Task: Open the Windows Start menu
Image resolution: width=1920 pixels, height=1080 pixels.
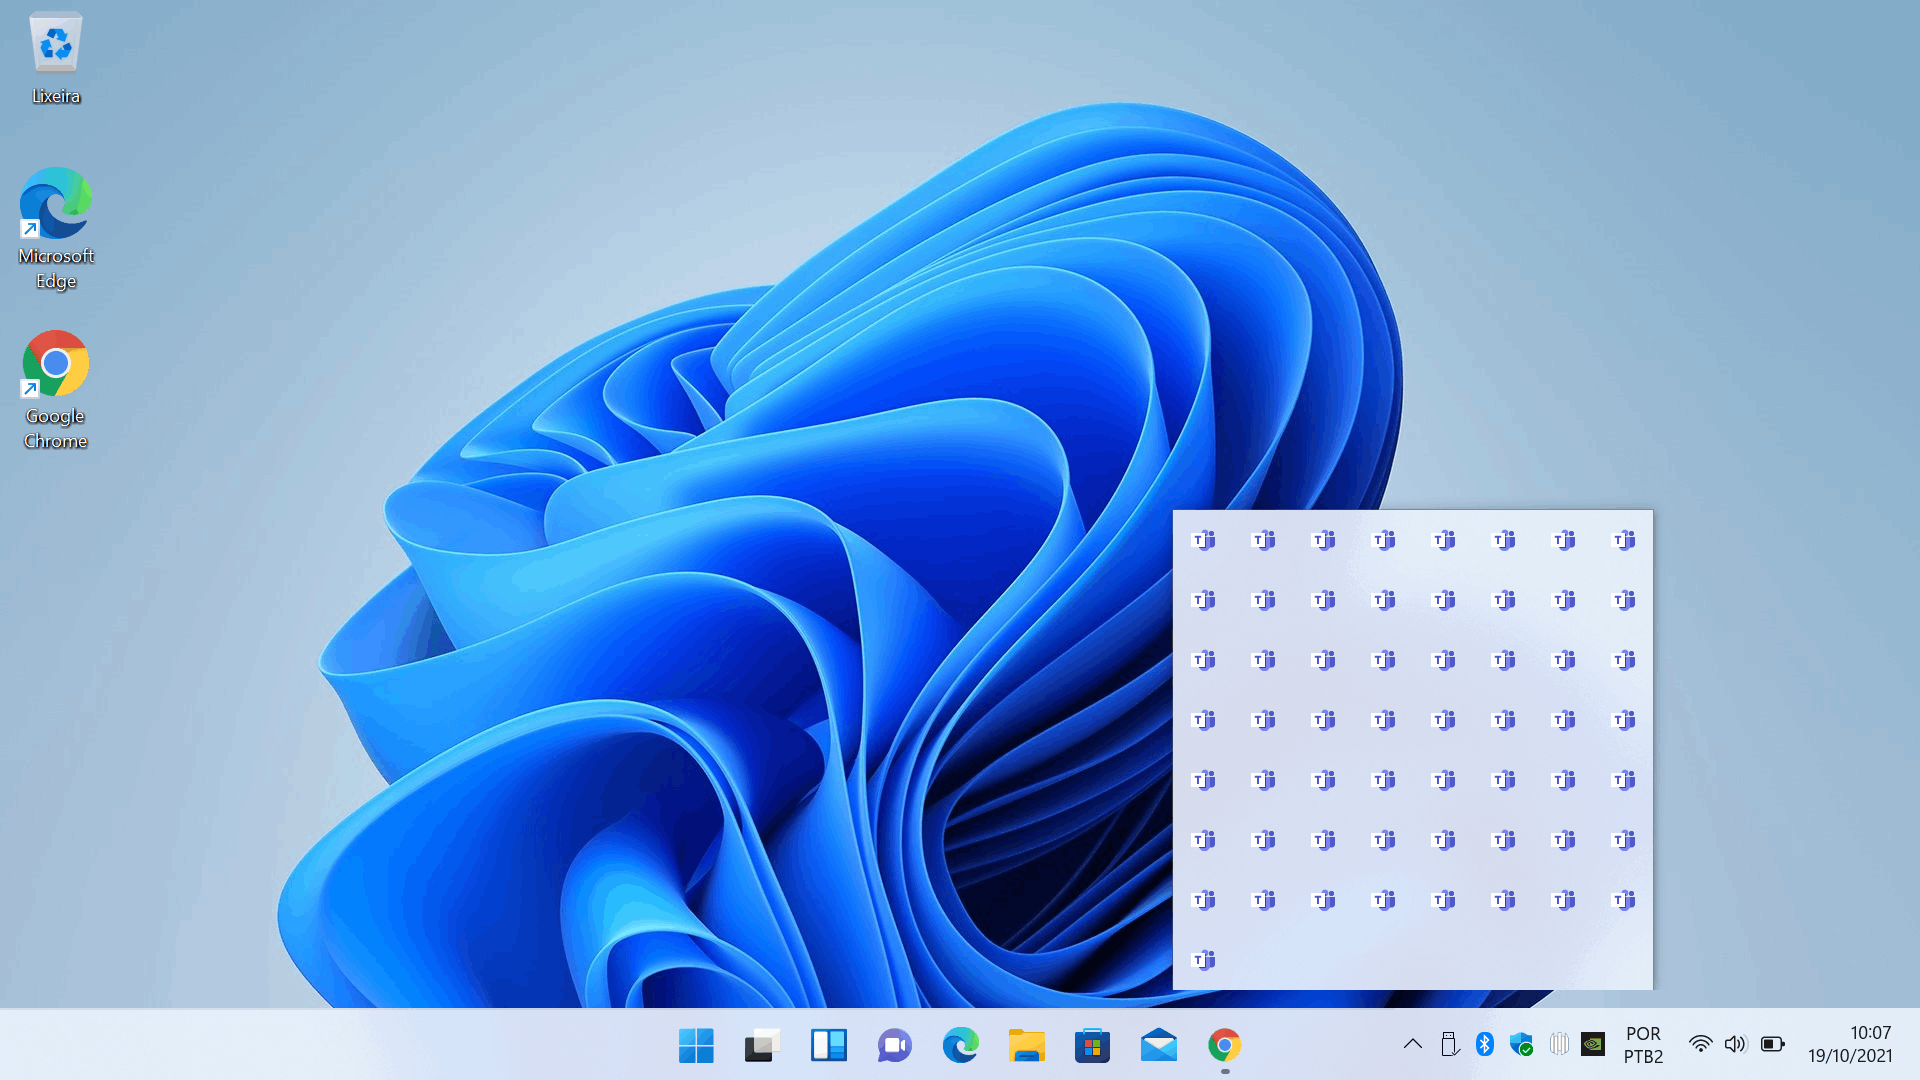Action: pos(696,1045)
